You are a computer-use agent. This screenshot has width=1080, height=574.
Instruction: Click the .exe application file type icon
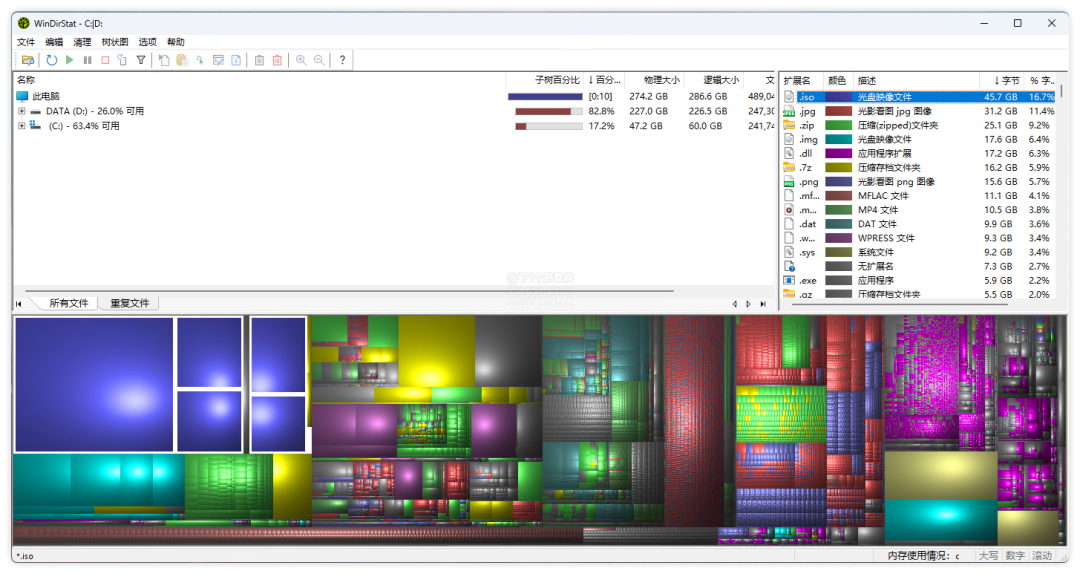789,280
